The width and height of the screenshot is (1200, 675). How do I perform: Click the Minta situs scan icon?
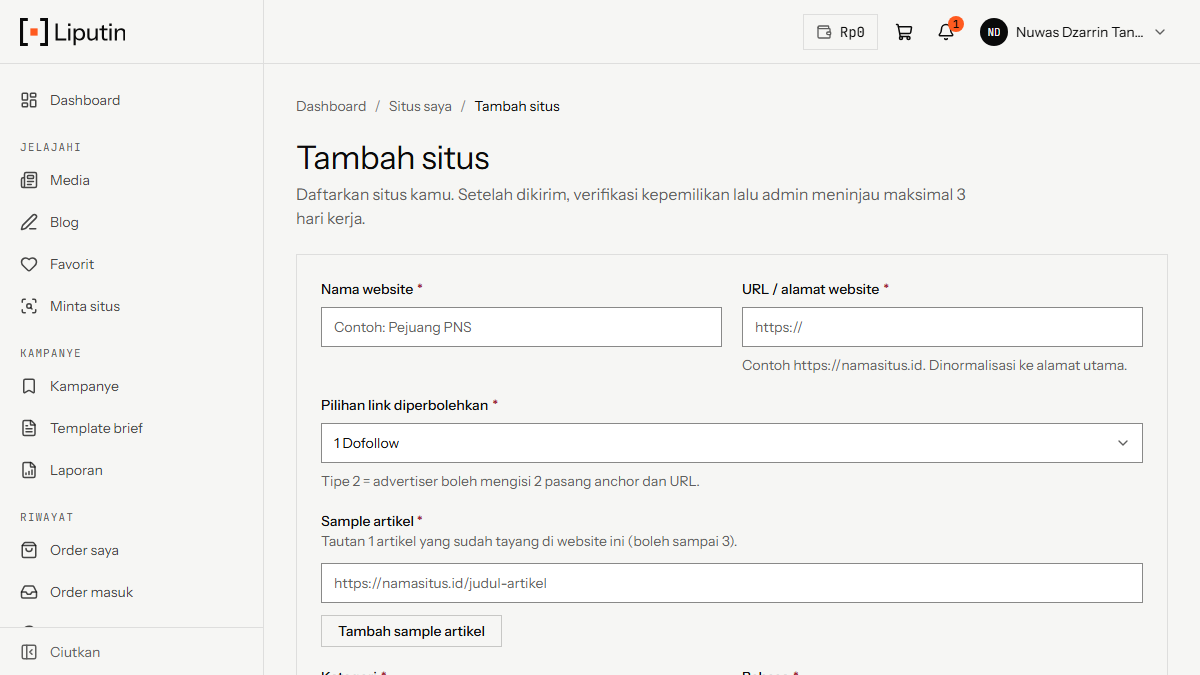(x=29, y=306)
